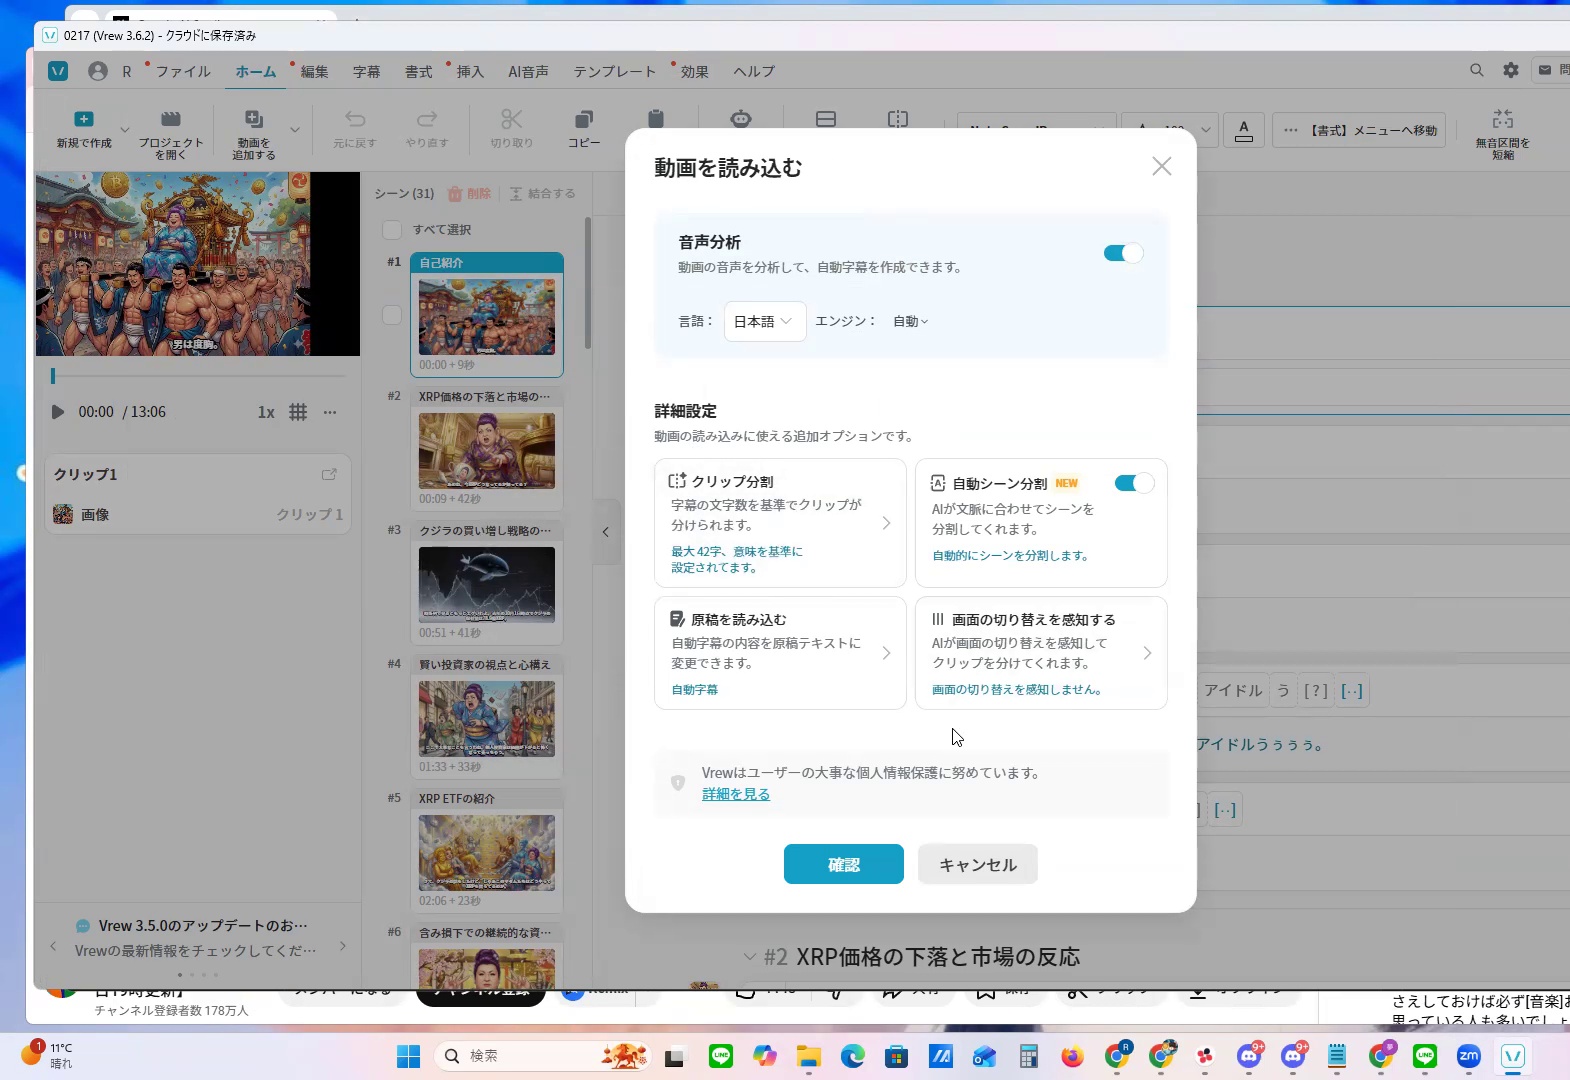Screen dimensions: 1570x1080
Task: Check the すべて選択 checkbox
Action: click(392, 230)
